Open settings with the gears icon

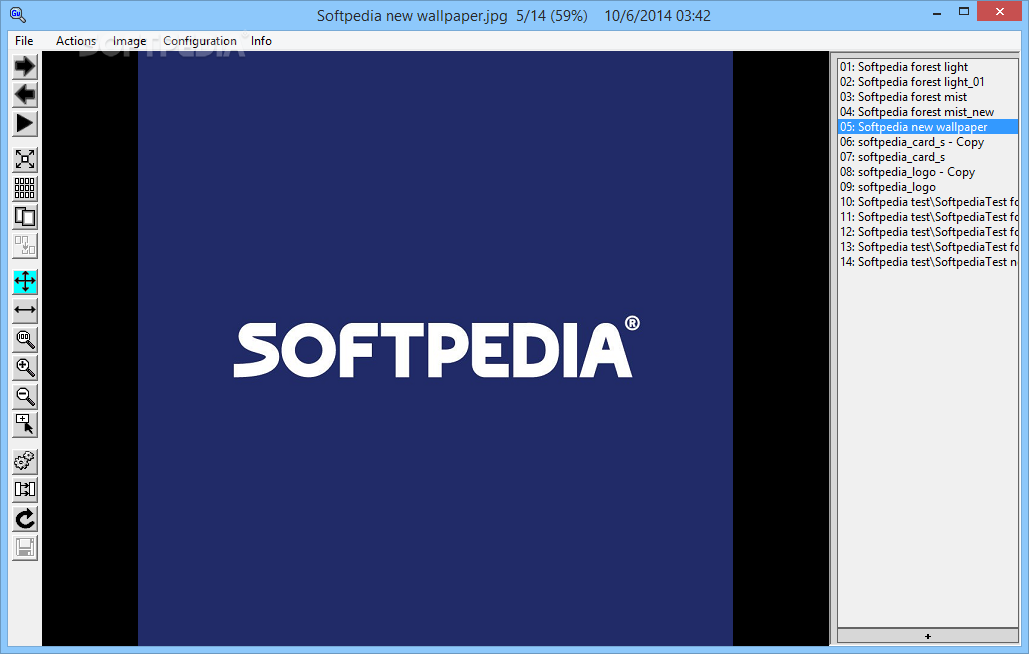coord(25,461)
